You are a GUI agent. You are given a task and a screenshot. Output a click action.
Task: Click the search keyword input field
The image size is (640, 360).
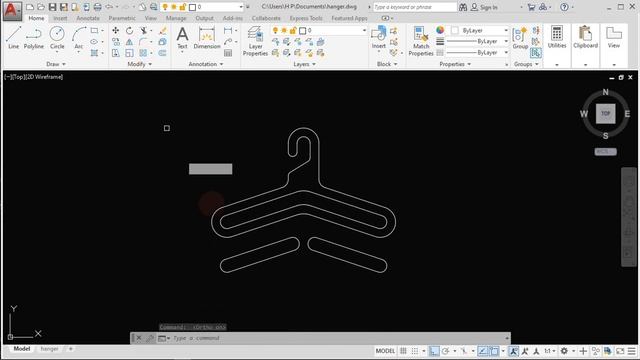coord(415,7)
